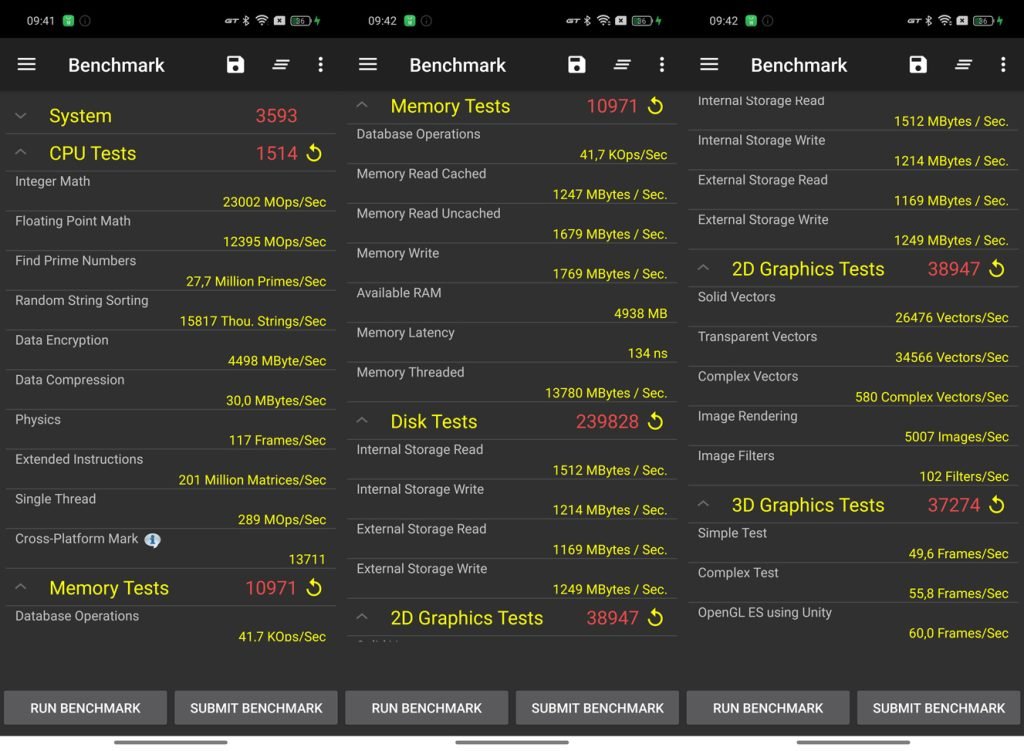The width and height of the screenshot is (1024, 751).
Task: Tap RUN BENCHMARK button in middle screen
Action: pos(426,708)
